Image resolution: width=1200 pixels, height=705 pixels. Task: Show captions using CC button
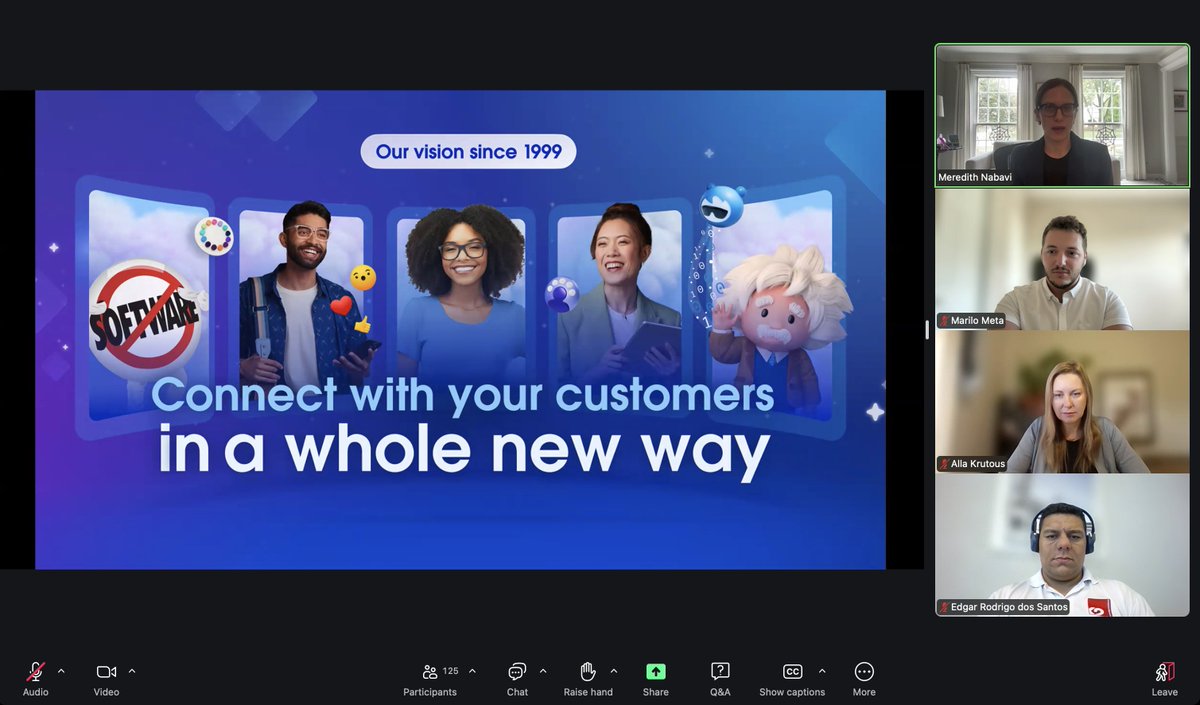[x=792, y=678]
